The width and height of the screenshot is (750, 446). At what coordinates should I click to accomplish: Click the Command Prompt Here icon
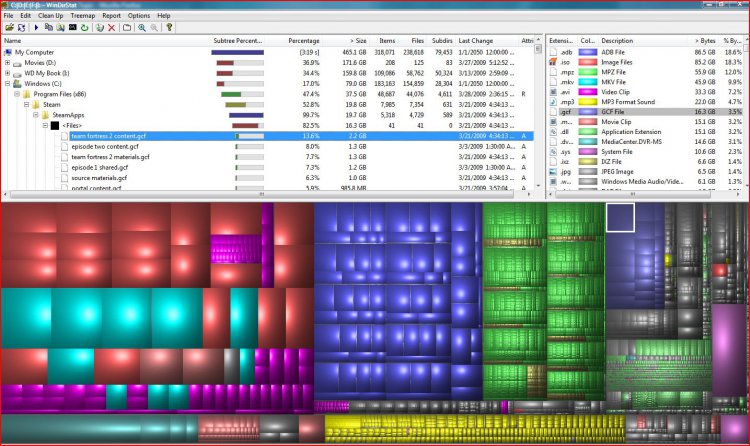click(x=73, y=28)
